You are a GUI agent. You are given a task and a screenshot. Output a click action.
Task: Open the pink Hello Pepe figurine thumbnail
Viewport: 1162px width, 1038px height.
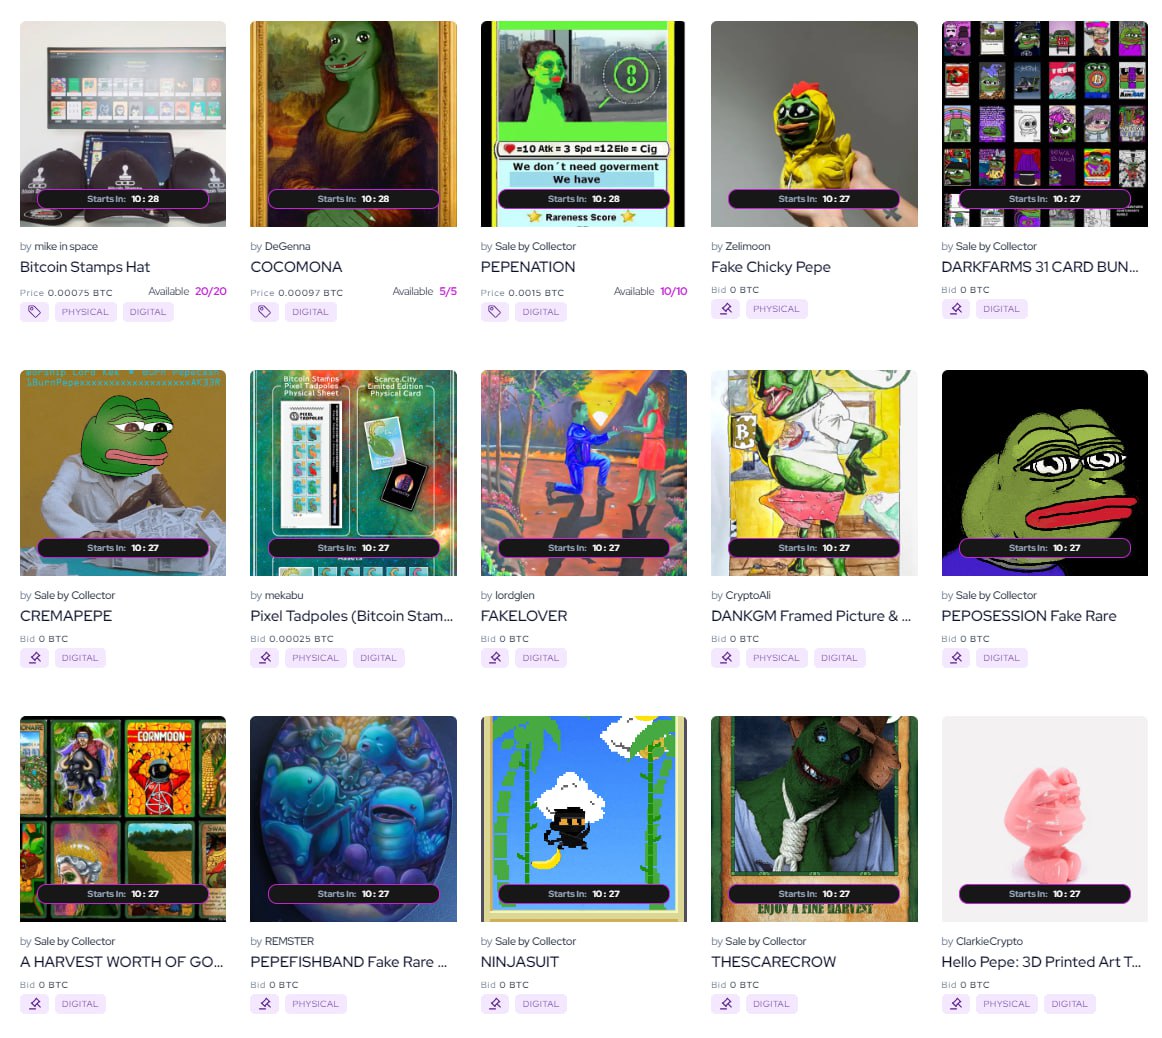point(1045,819)
